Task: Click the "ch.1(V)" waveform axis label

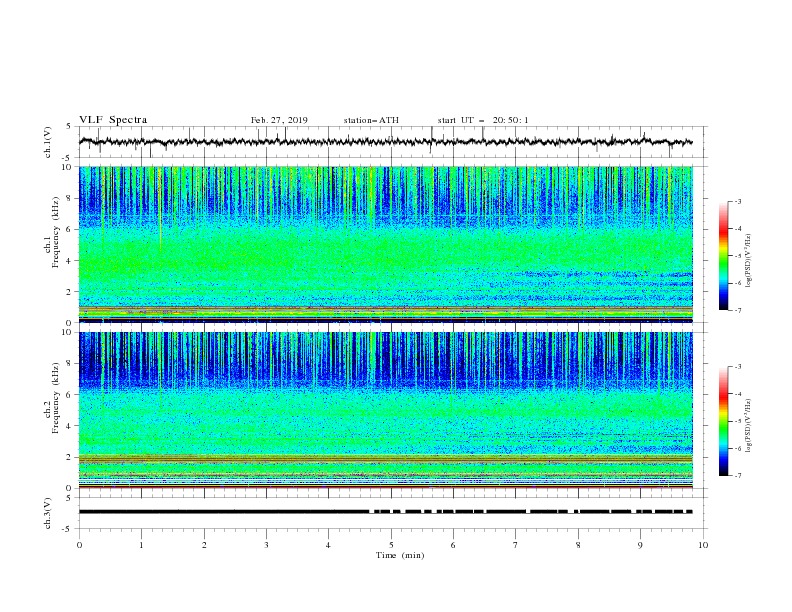Action: coord(48,142)
